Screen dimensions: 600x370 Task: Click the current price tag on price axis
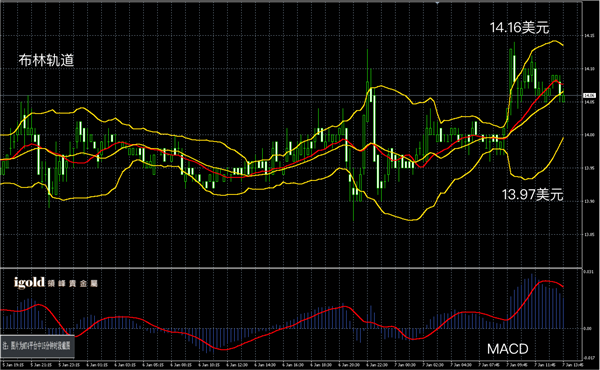tap(589, 95)
